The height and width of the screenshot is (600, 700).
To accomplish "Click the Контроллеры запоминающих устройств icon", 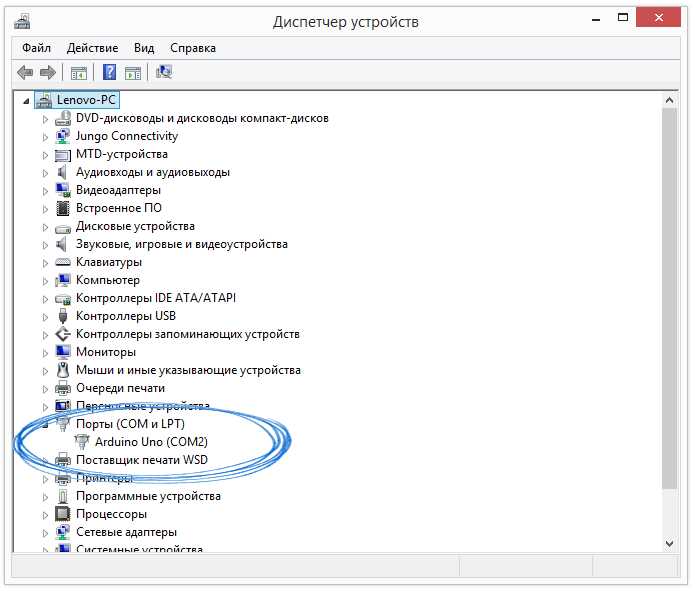I will click(x=62, y=334).
